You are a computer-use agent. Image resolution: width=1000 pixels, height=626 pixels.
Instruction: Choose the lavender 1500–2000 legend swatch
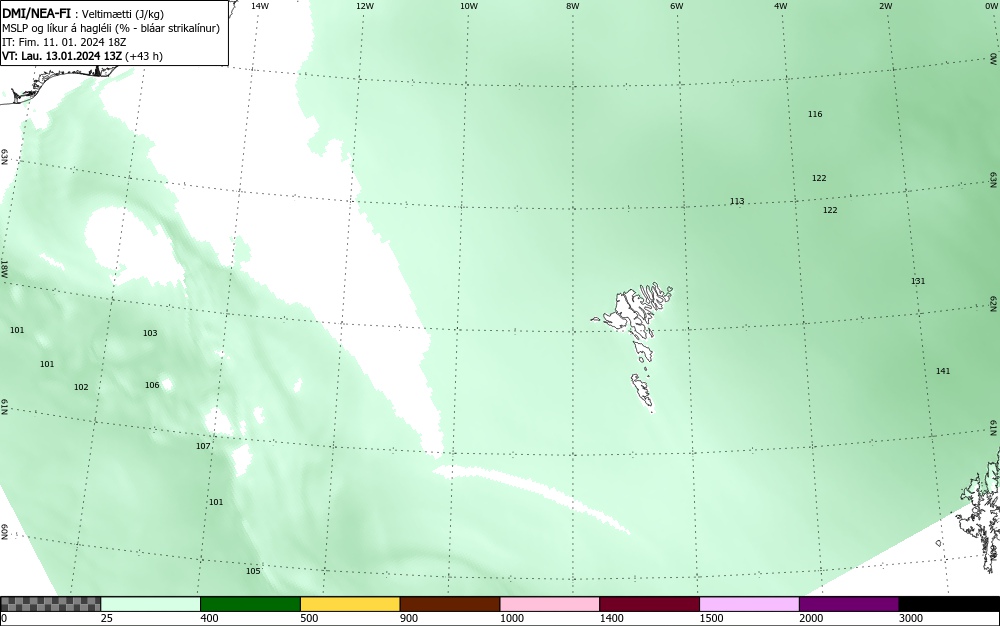coord(749,604)
